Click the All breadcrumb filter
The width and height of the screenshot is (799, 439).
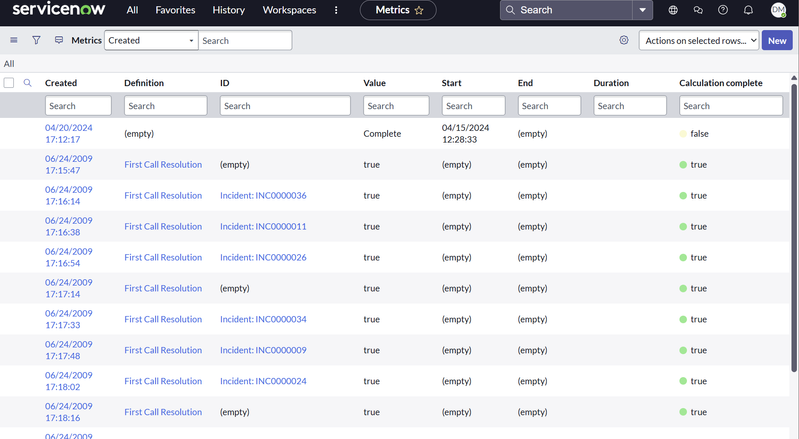pyautogui.click(x=9, y=64)
